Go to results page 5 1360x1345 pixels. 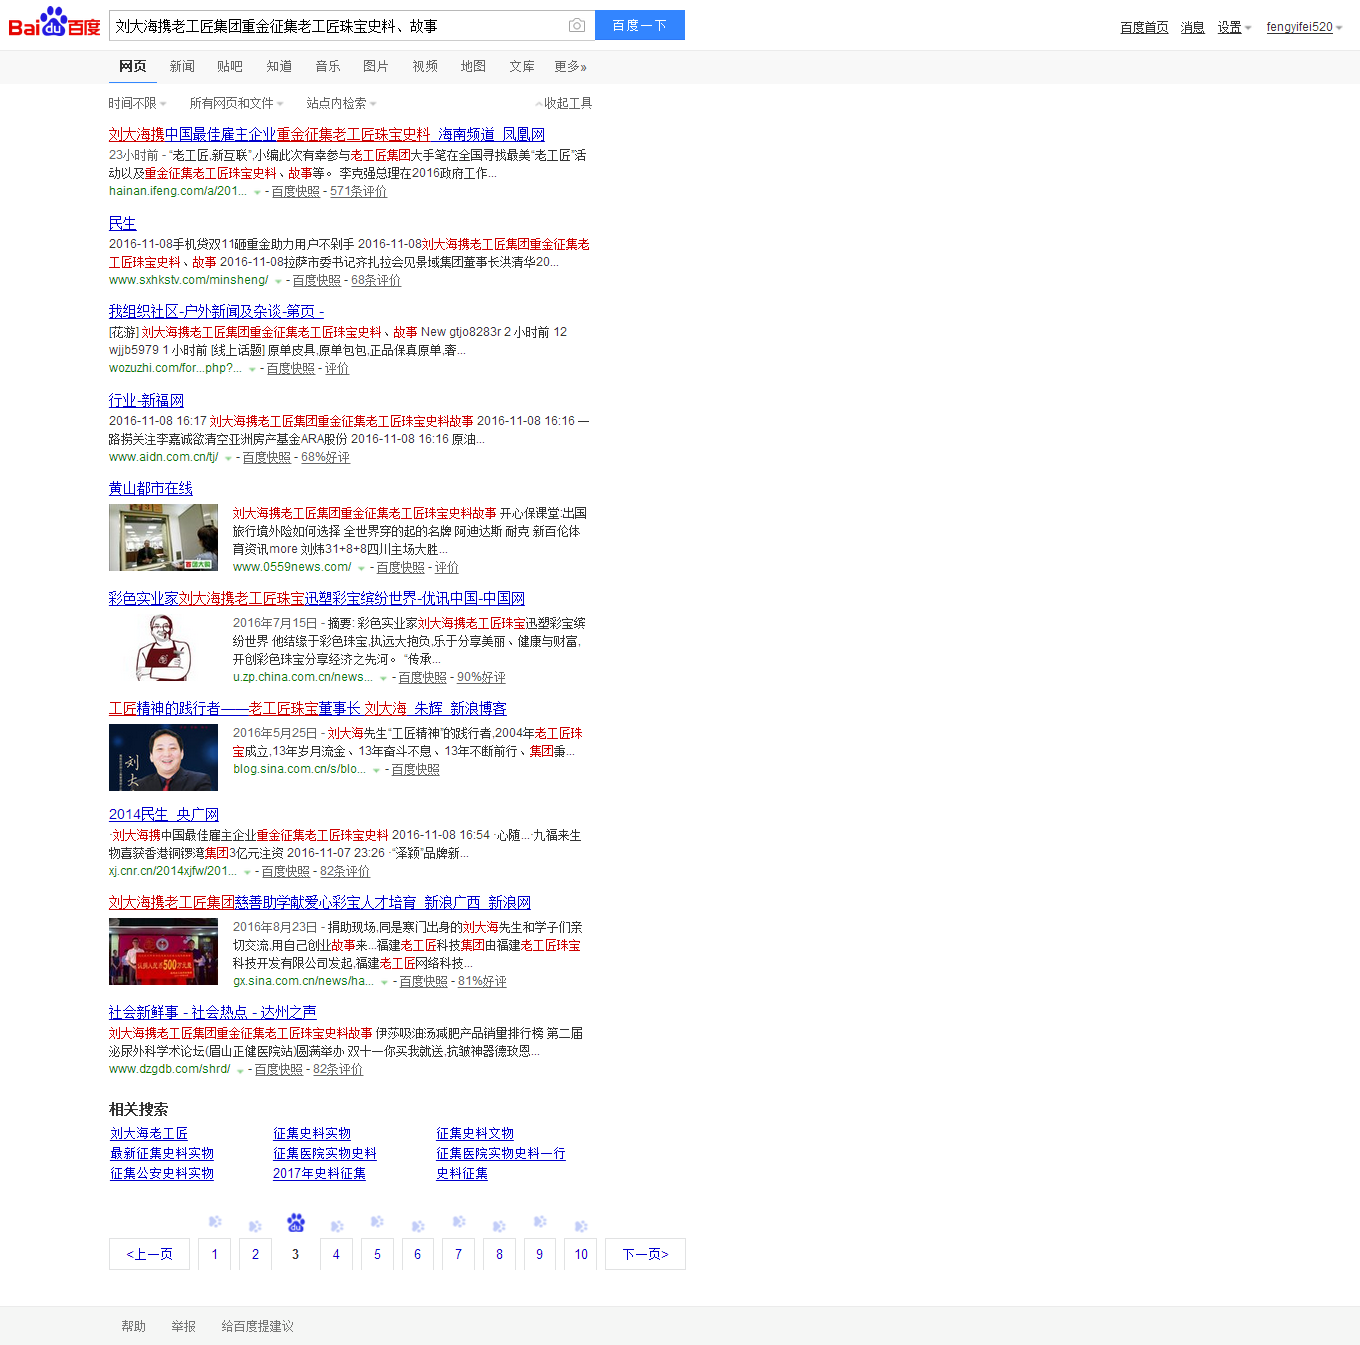[x=377, y=1254]
